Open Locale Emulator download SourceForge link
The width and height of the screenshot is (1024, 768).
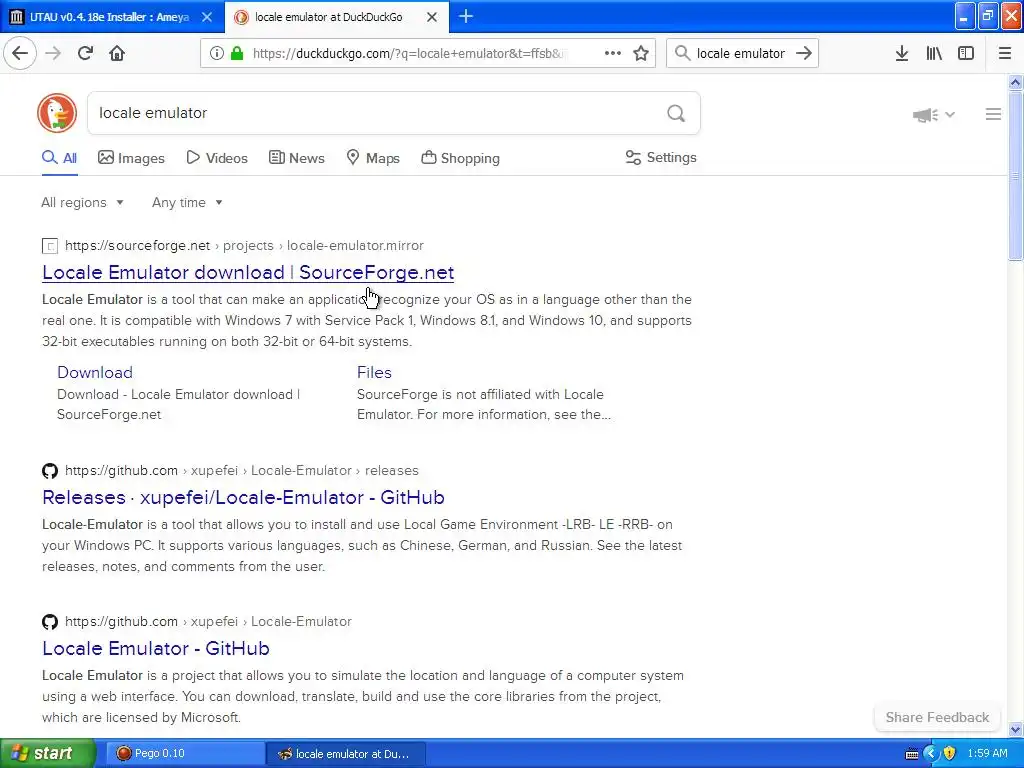pyautogui.click(x=248, y=272)
